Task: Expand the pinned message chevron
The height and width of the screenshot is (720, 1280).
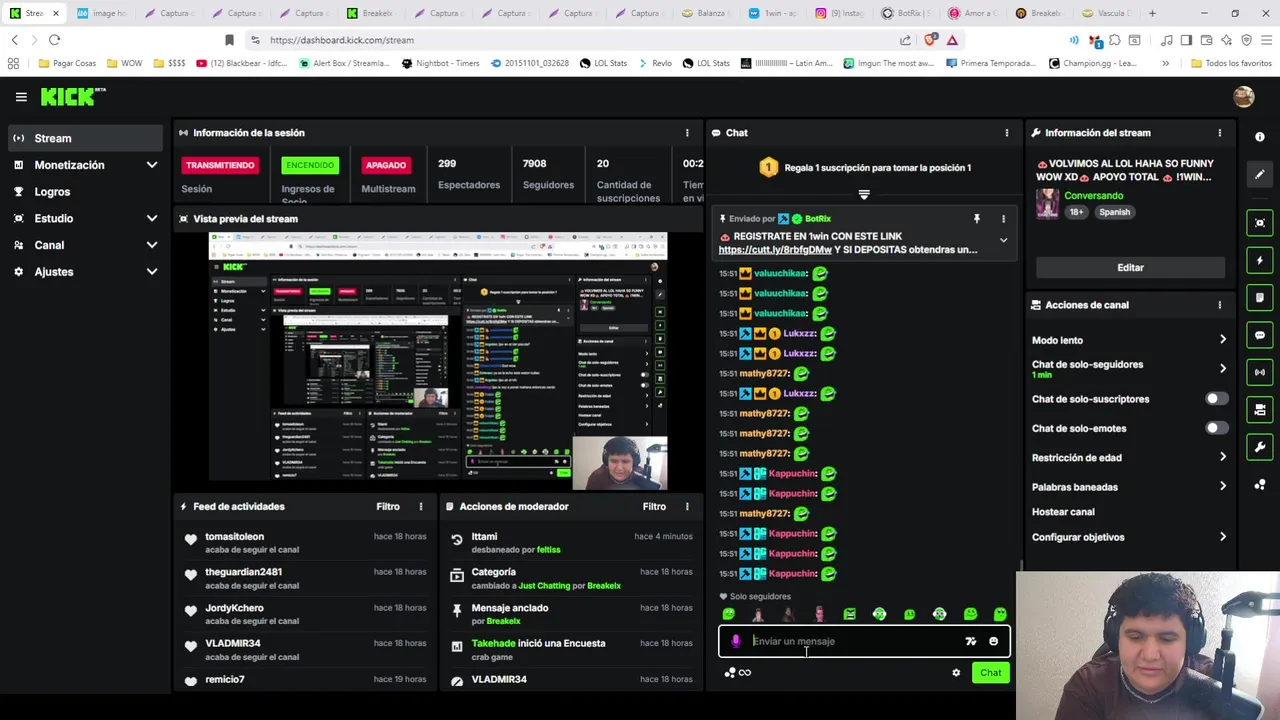Action: [1003, 240]
